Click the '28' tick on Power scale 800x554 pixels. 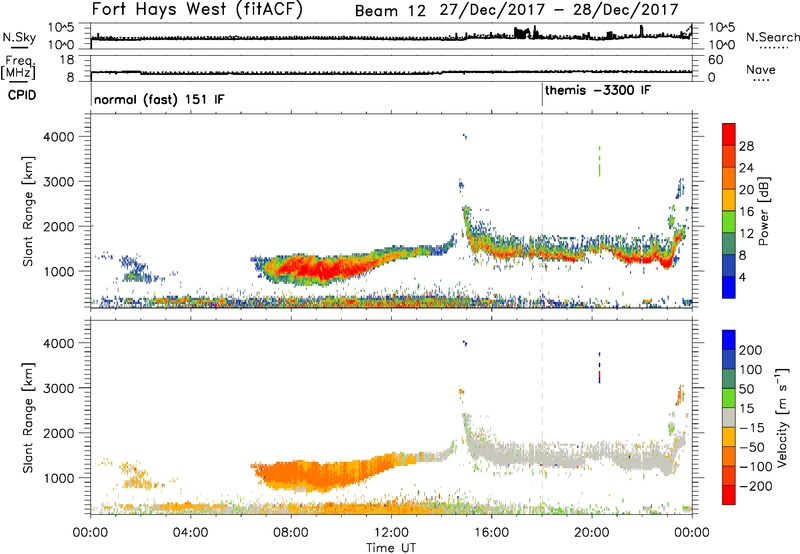[746, 146]
